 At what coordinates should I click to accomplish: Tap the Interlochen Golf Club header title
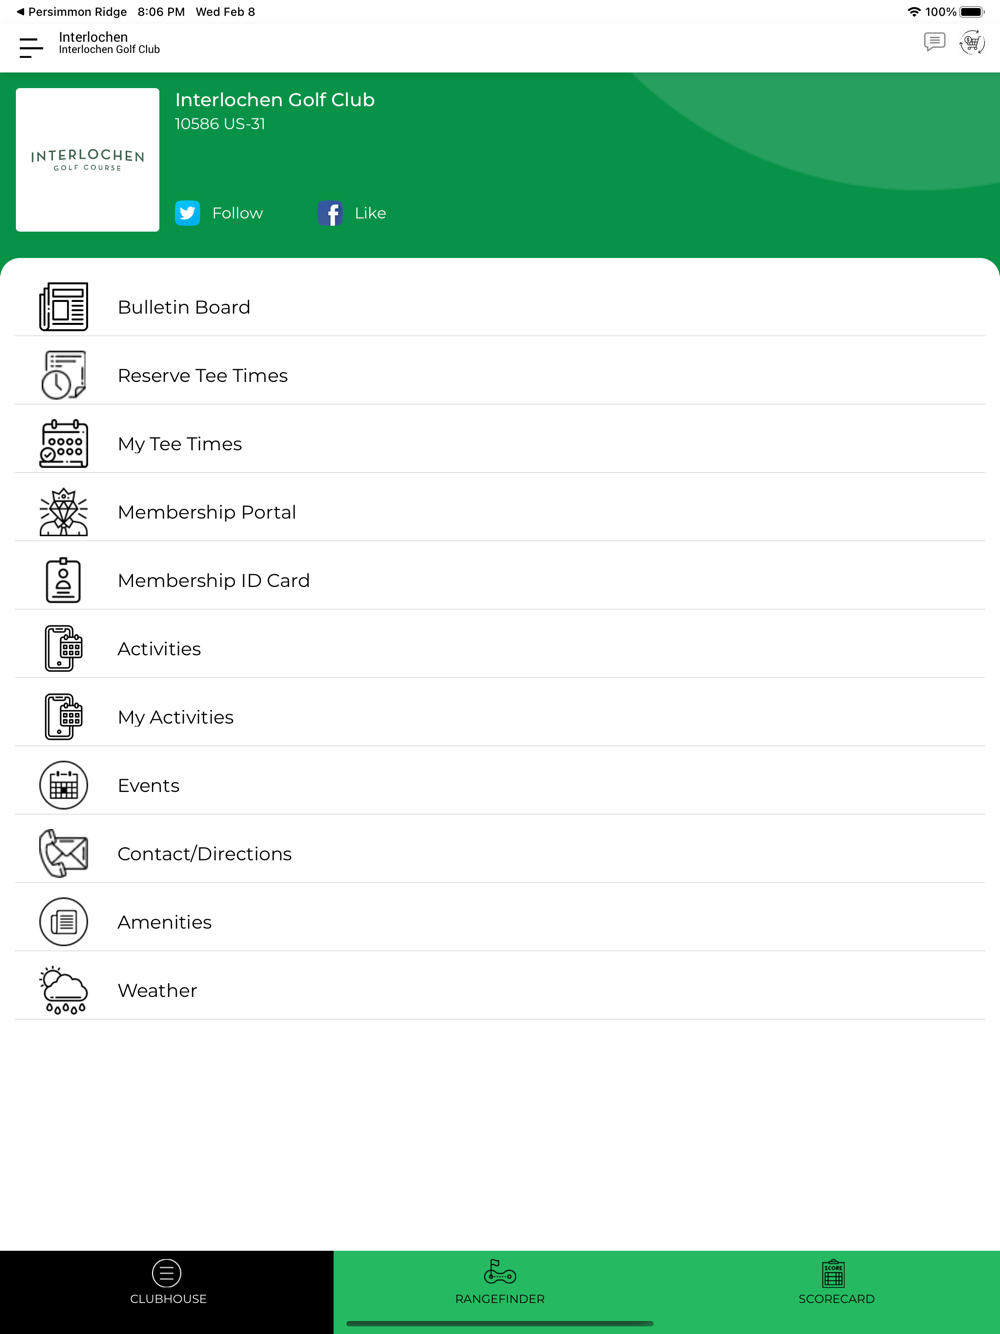(x=275, y=100)
